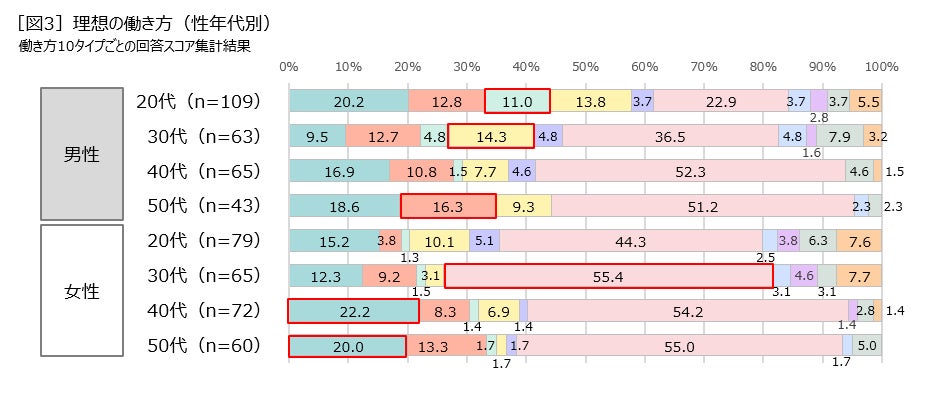
Task: Select the red-outlined 14.3 yellow segment
Action: [x=491, y=136]
